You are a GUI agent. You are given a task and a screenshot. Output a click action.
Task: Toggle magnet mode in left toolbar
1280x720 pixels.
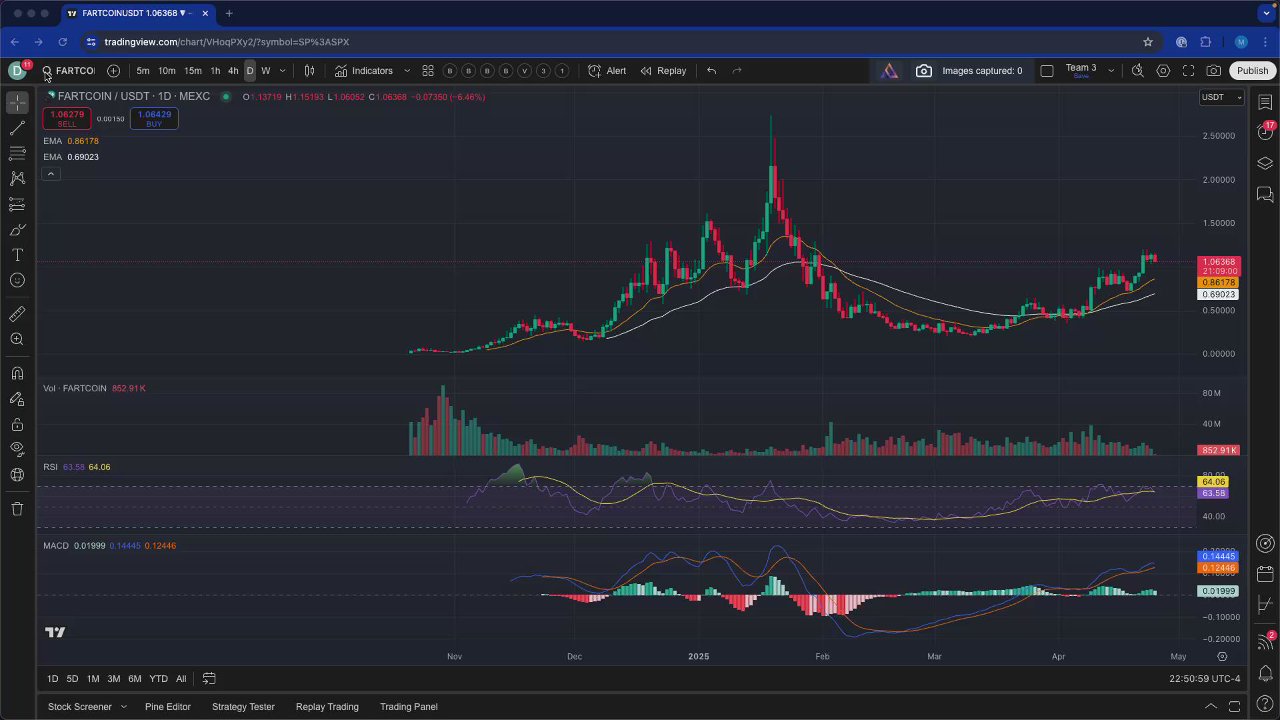point(17,373)
